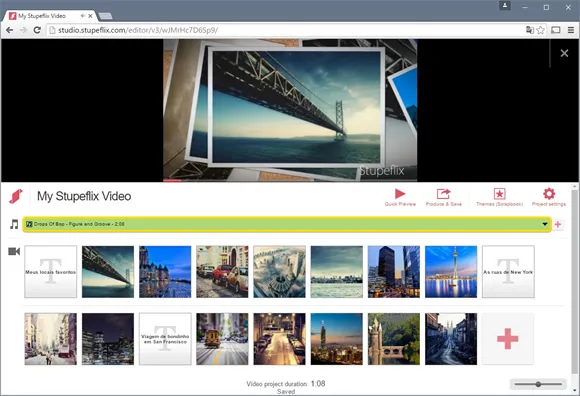This screenshot has width=580, height=396.
Task: Click the Stupeflix logo icon
Action: (16, 196)
